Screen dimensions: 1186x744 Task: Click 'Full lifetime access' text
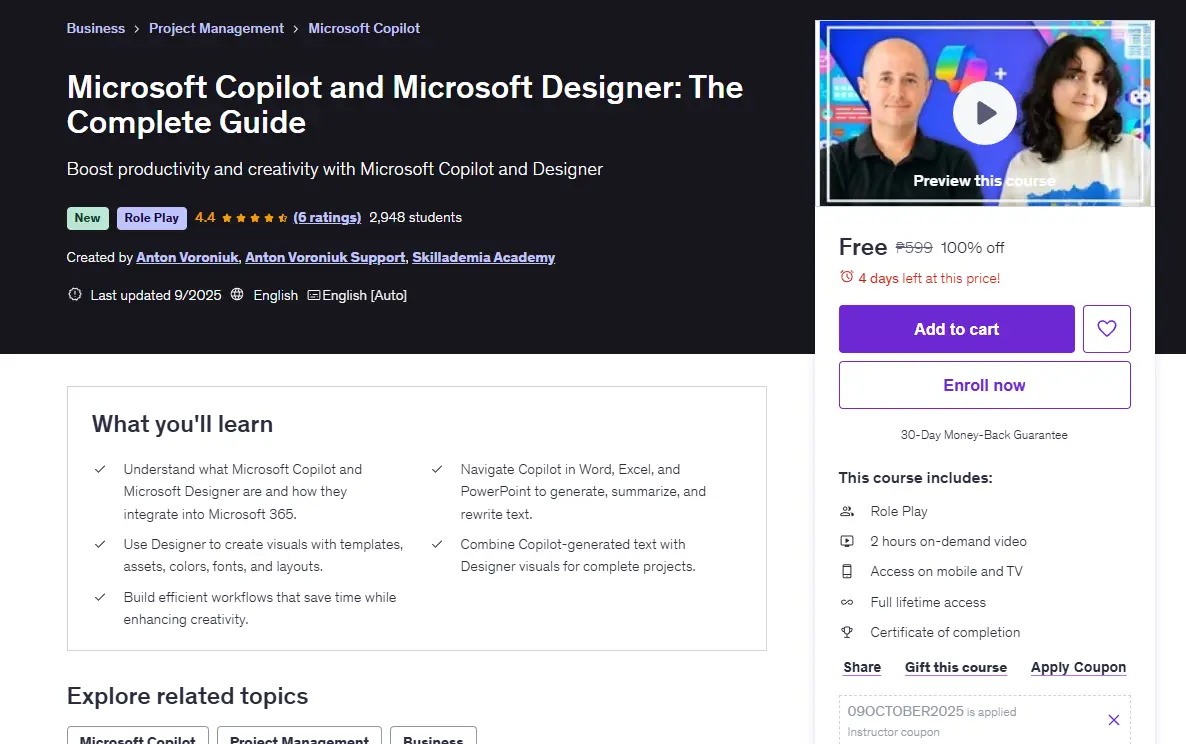pos(928,603)
